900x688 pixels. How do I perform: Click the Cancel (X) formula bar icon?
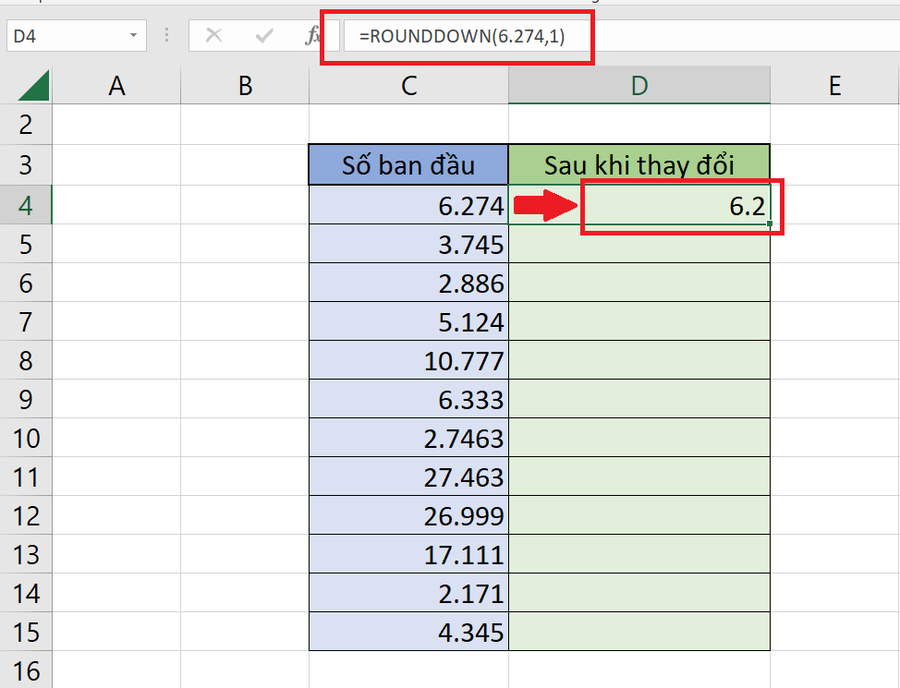coord(214,36)
